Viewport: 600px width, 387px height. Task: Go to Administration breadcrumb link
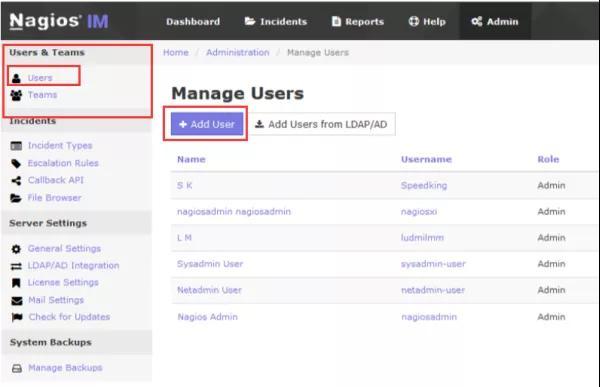coord(238,52)
